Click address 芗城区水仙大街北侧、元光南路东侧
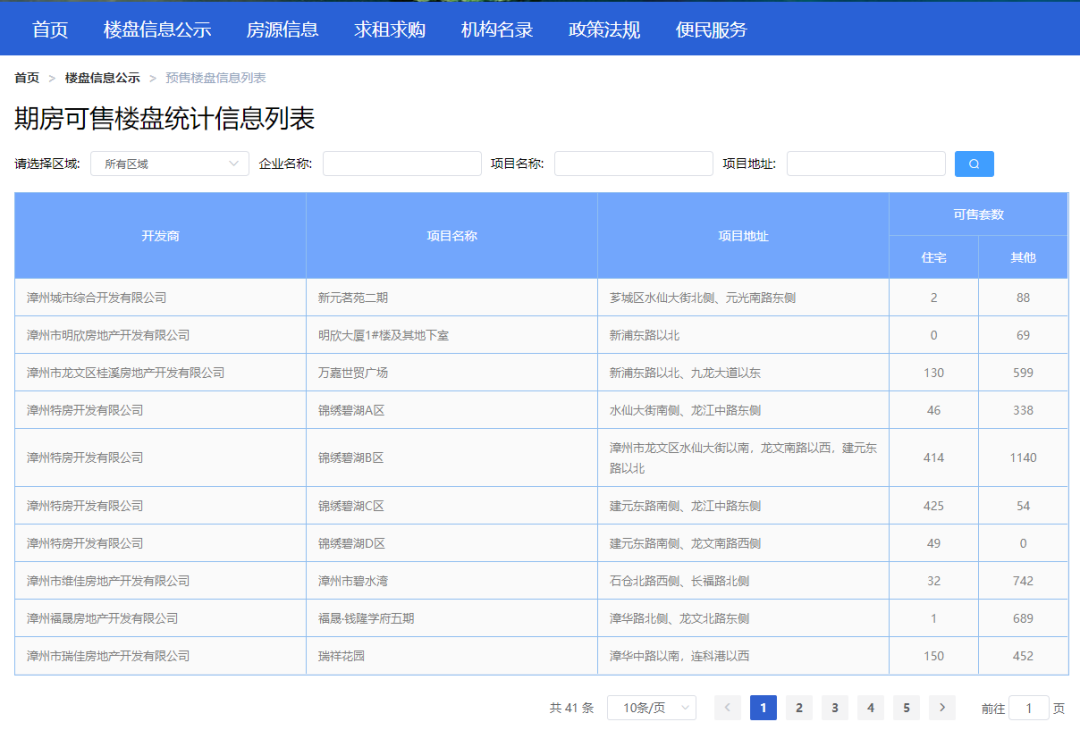 pyautogui.click(x=703, y=297)
